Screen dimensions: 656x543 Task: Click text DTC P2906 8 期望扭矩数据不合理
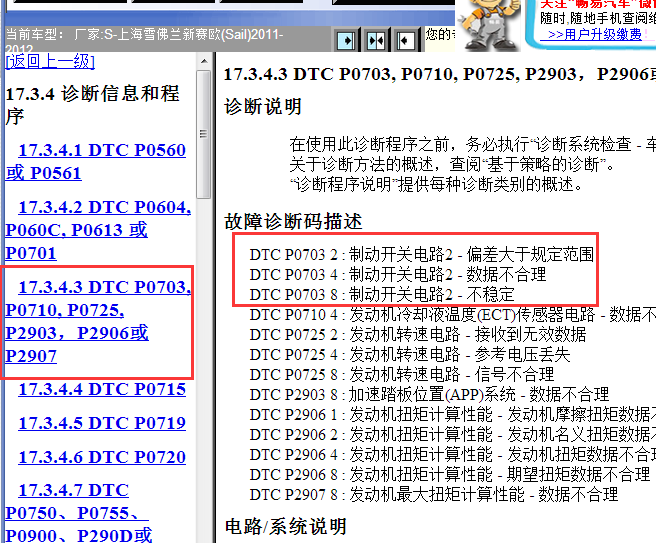coord(450,475)
